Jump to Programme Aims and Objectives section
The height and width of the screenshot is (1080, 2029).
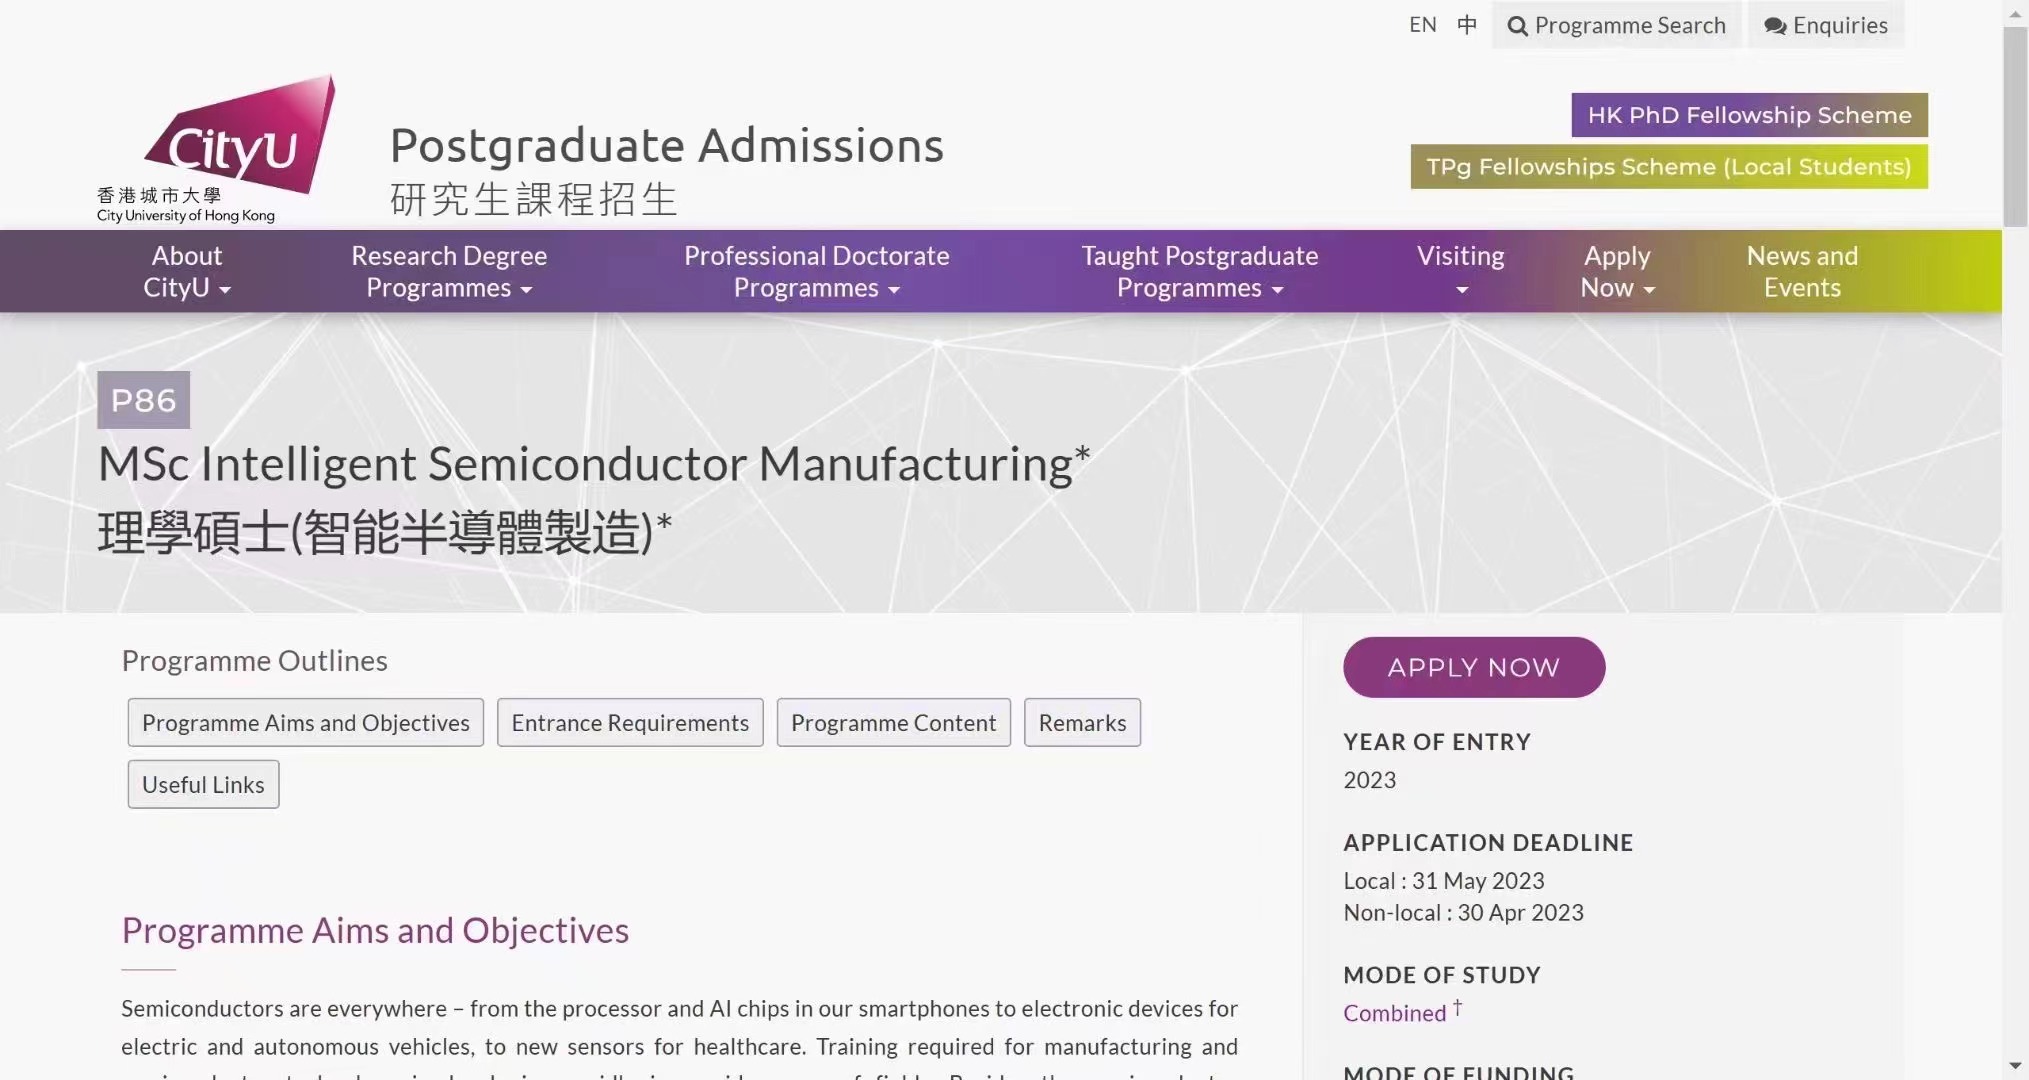point(305,722)
